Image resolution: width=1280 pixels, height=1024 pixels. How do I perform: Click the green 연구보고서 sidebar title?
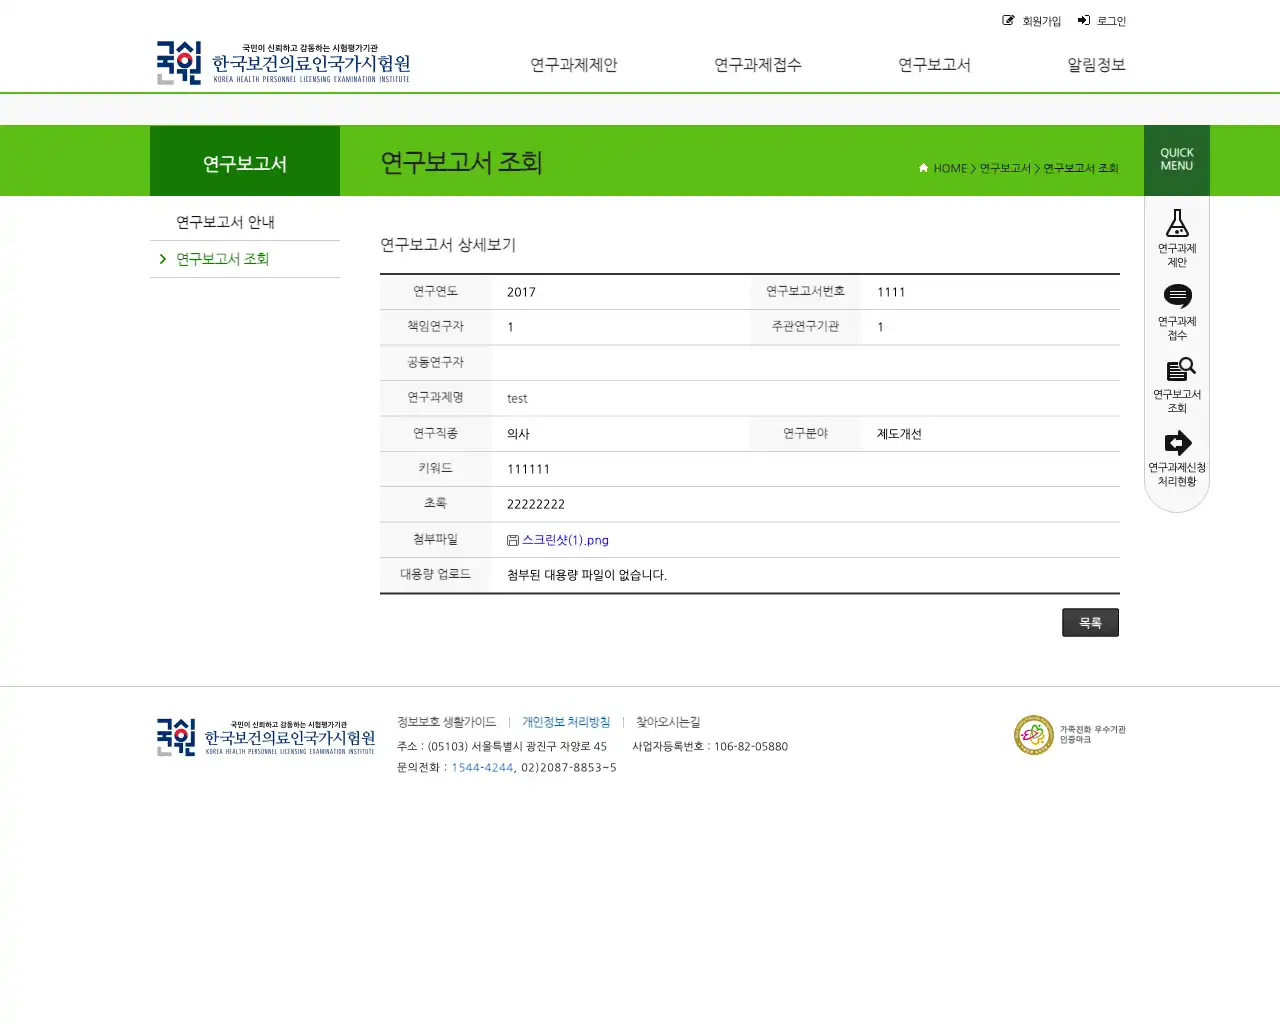point(245,164)
